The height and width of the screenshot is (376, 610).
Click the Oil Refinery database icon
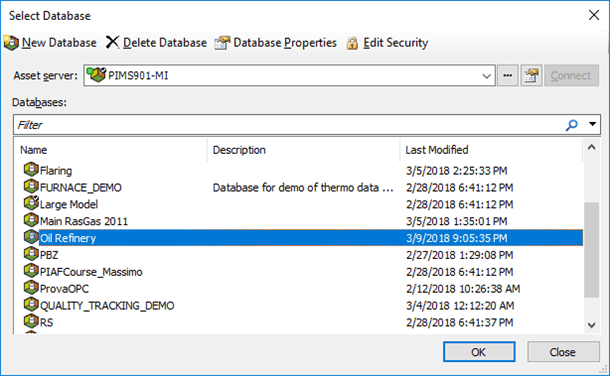[31, 237]
